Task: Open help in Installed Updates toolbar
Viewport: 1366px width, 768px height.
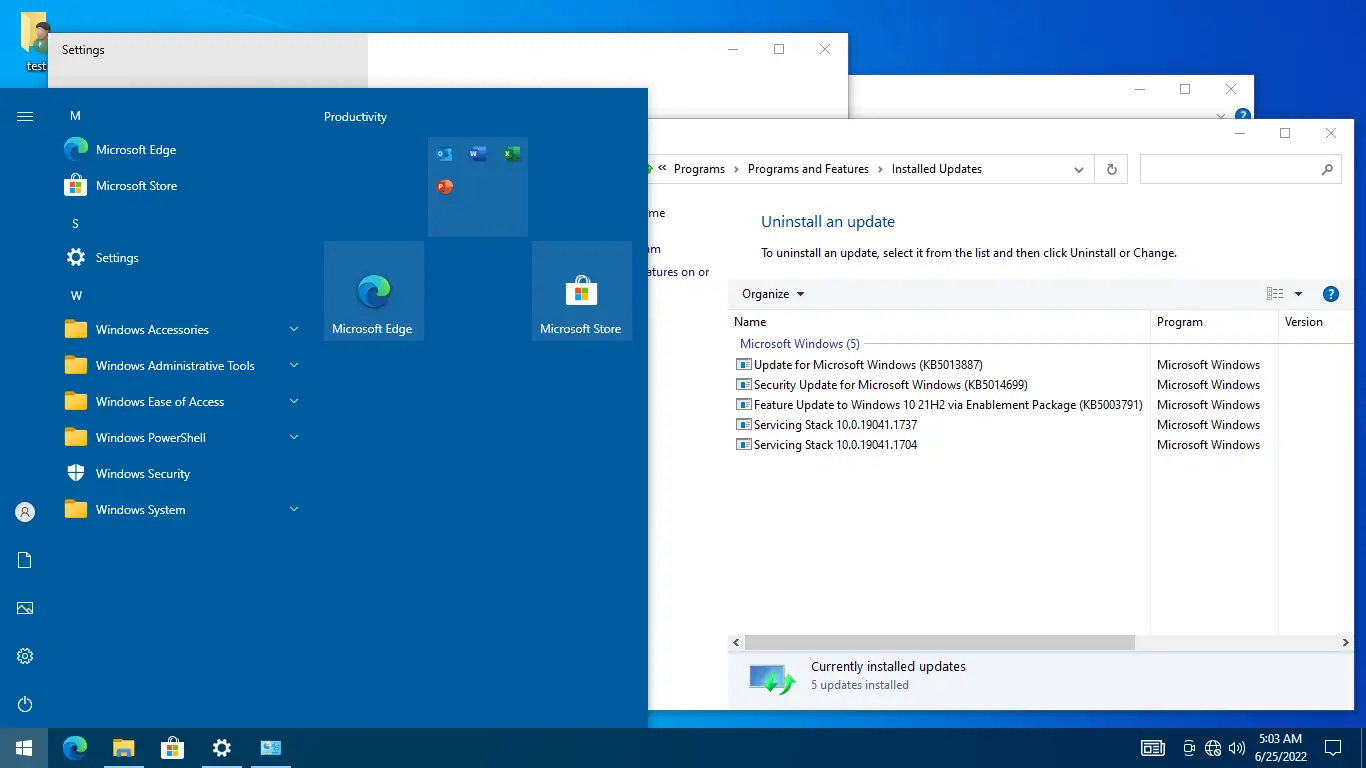Action: tap(1331, 294)
